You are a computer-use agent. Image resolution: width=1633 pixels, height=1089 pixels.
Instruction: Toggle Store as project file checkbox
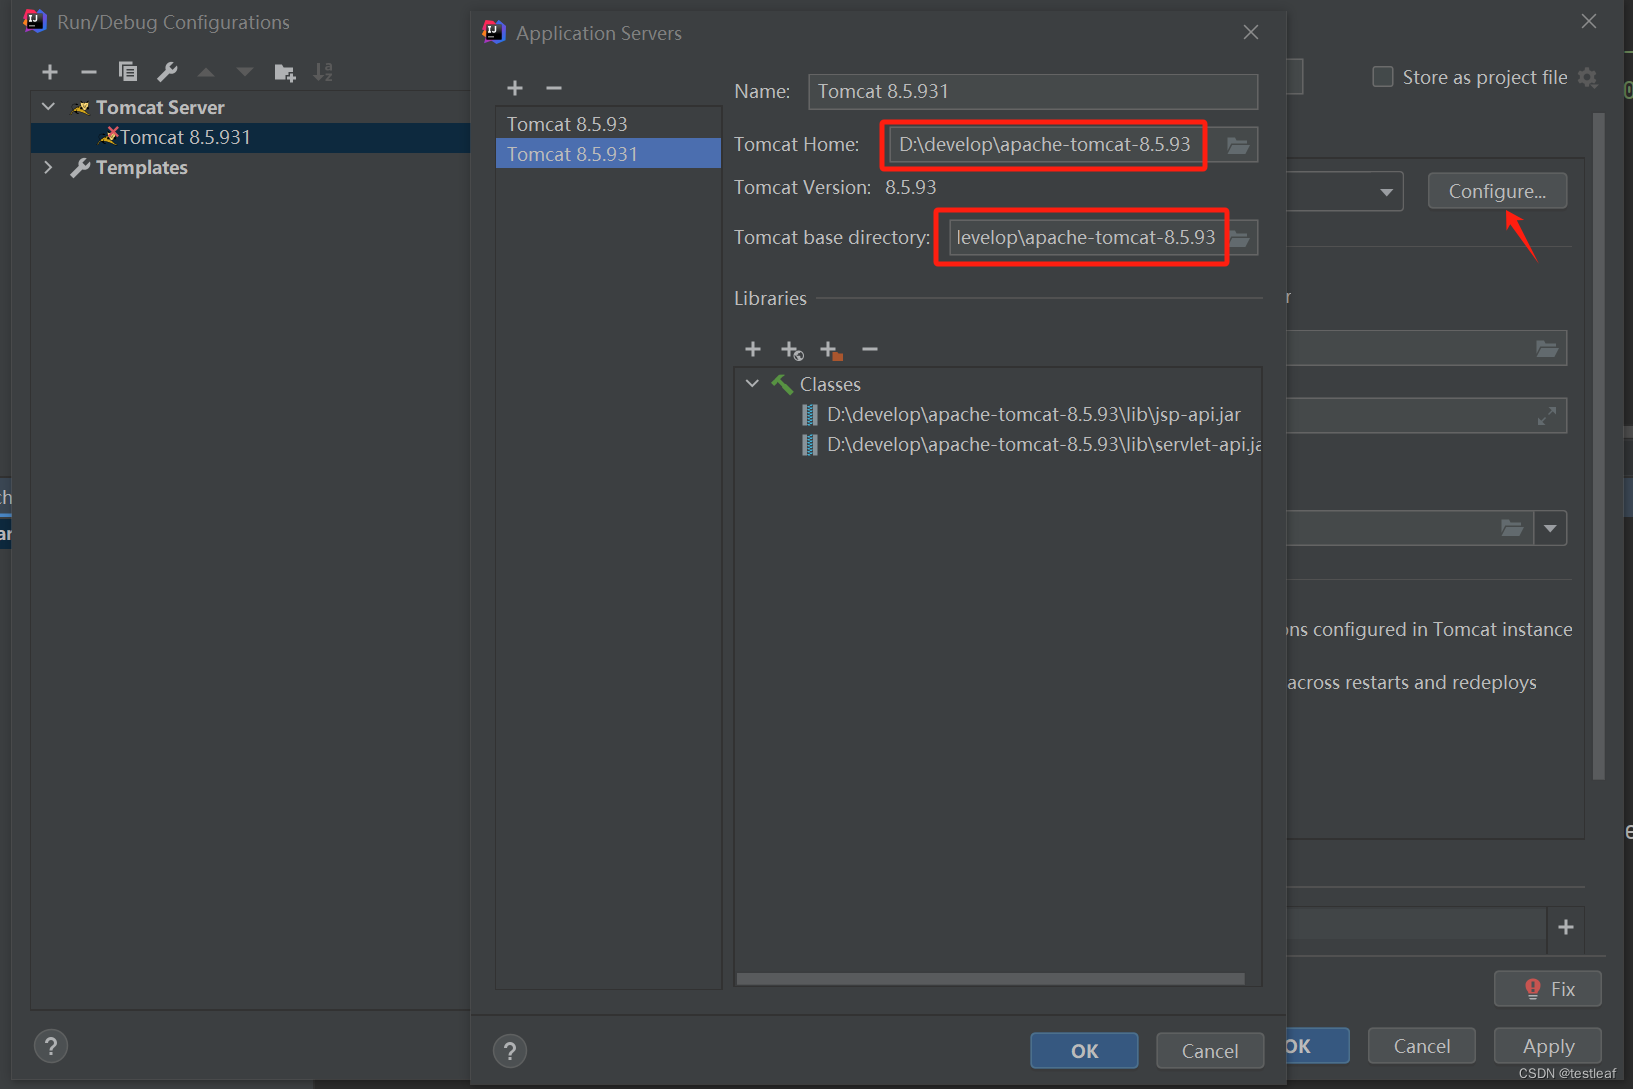click(1383, 77)
